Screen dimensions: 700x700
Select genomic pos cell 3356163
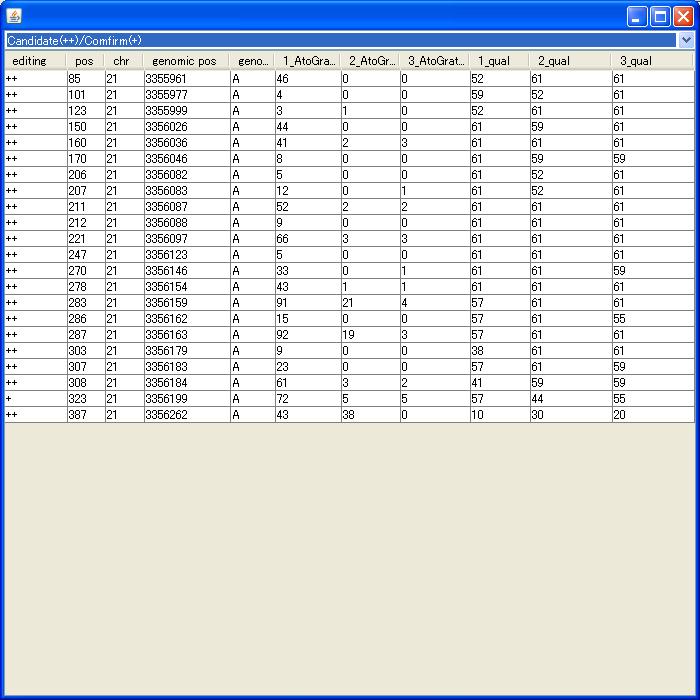coord(187,335)
